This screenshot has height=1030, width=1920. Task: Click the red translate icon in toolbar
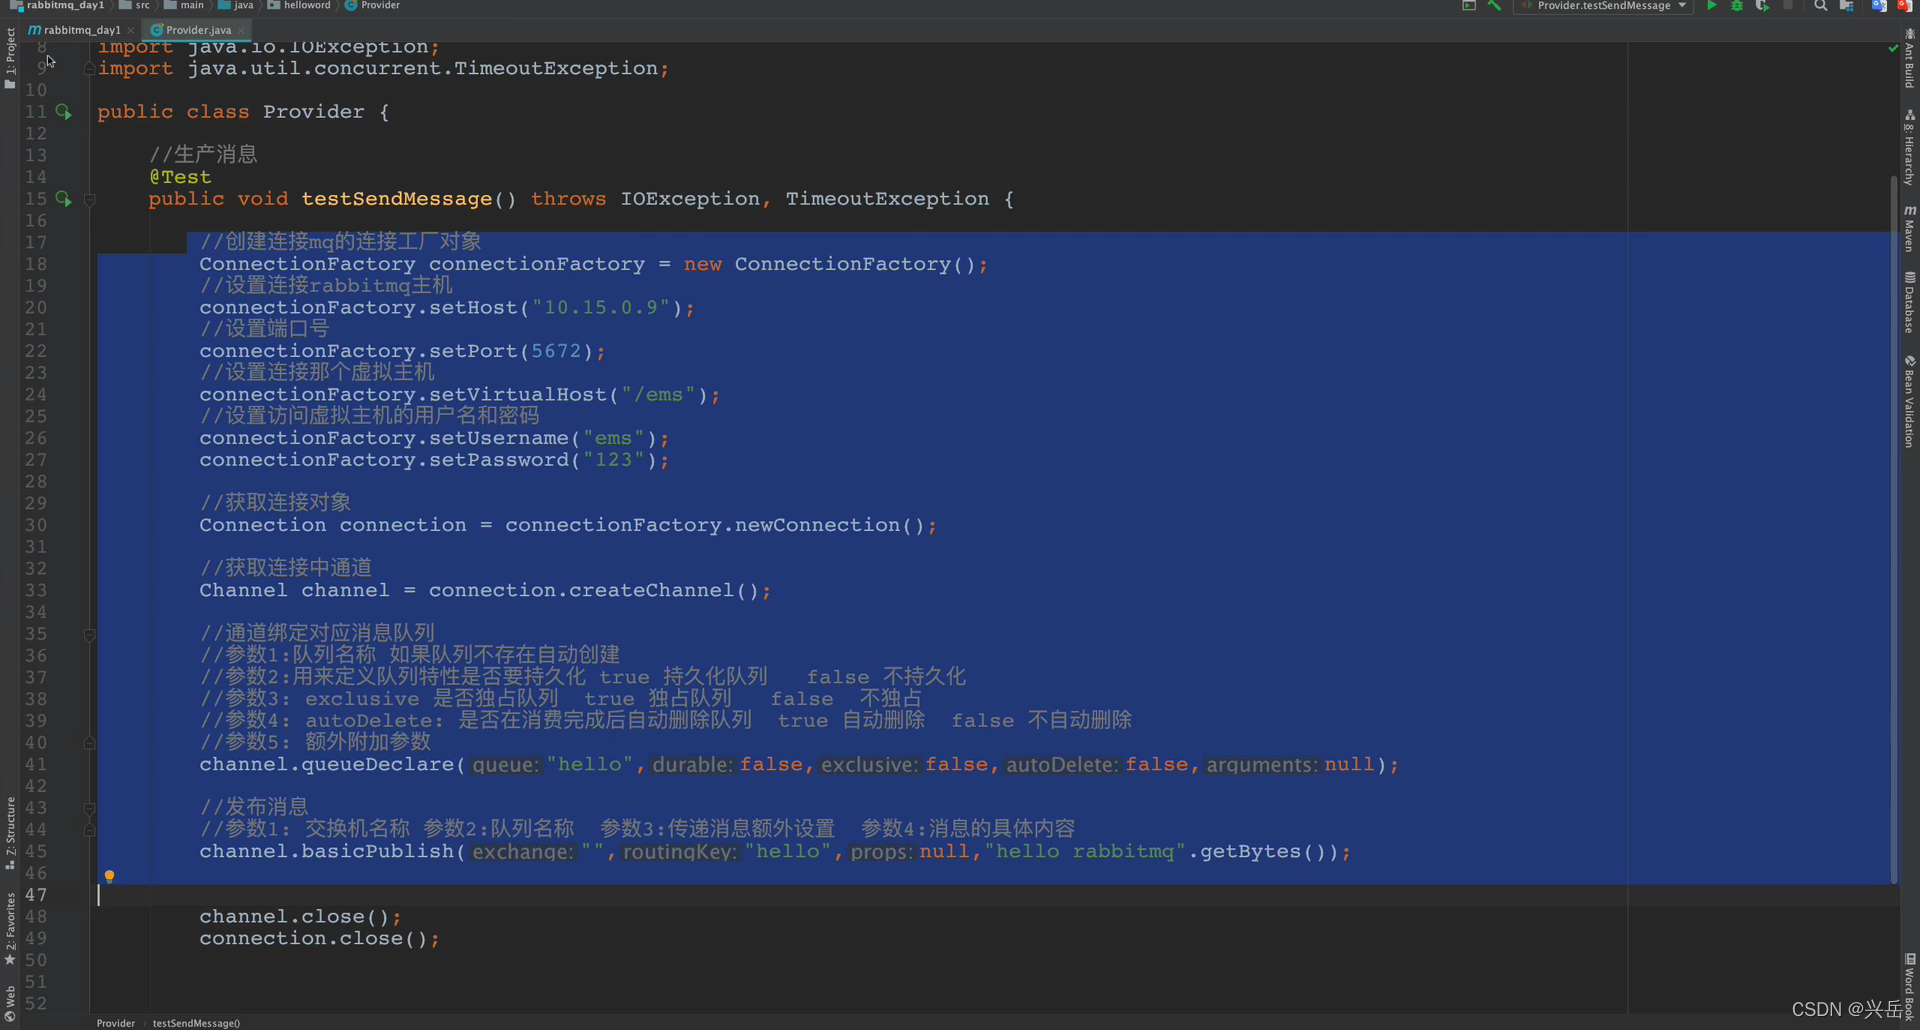[x=1904, y=6]
